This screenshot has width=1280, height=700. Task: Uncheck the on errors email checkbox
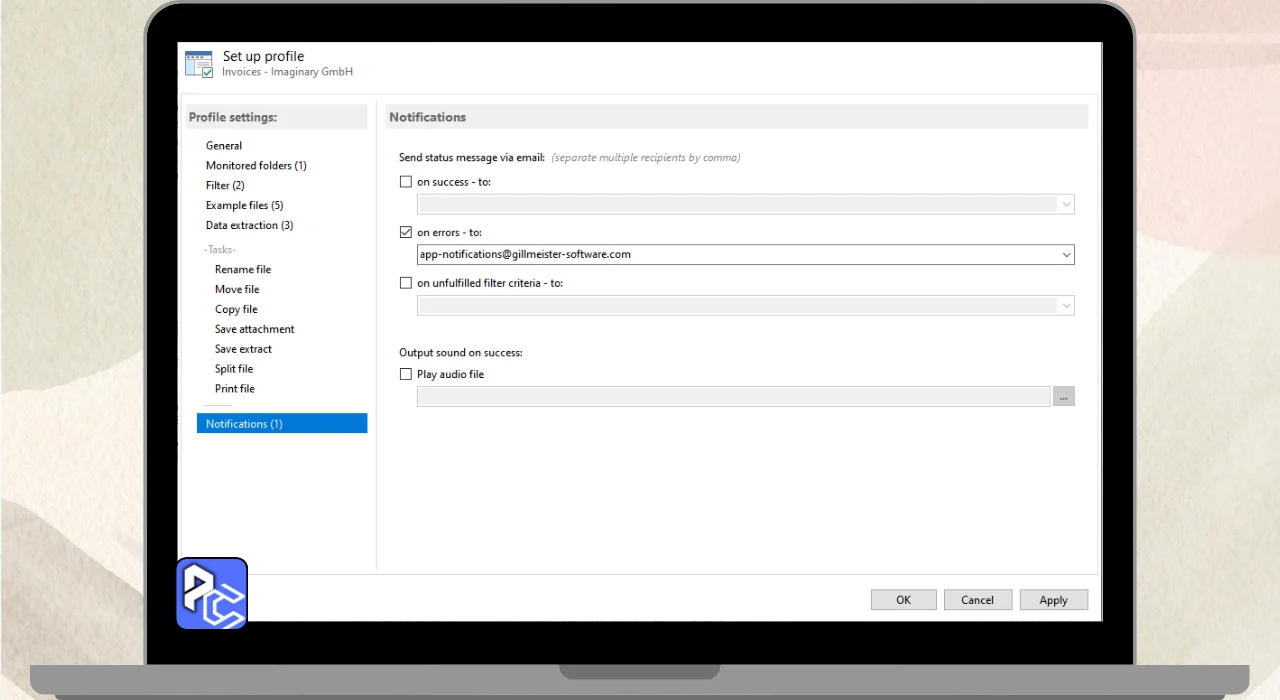point(406,232)
